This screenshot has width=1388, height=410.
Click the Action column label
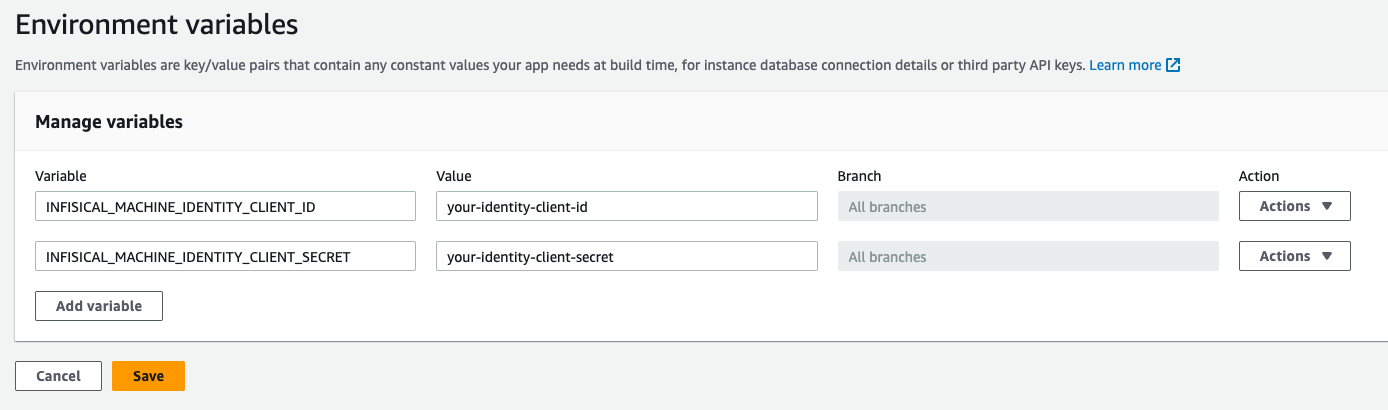[1259, 175]
